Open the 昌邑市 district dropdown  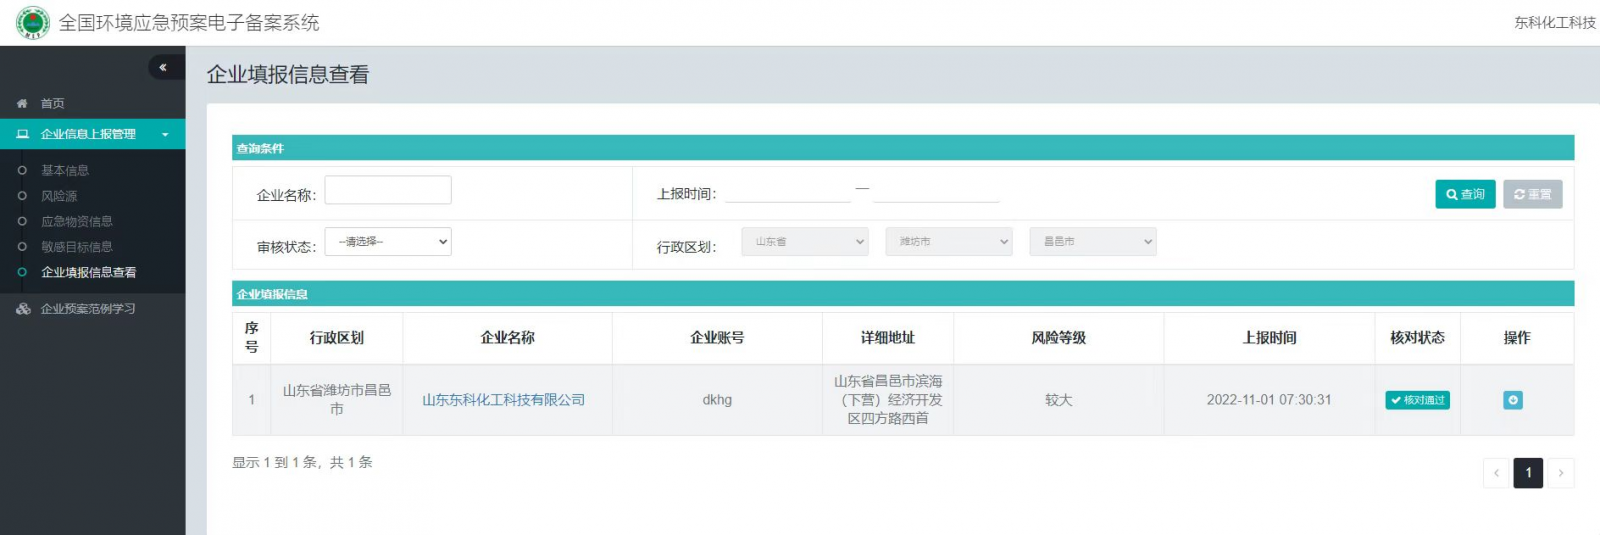click(x=1092, y=242)
